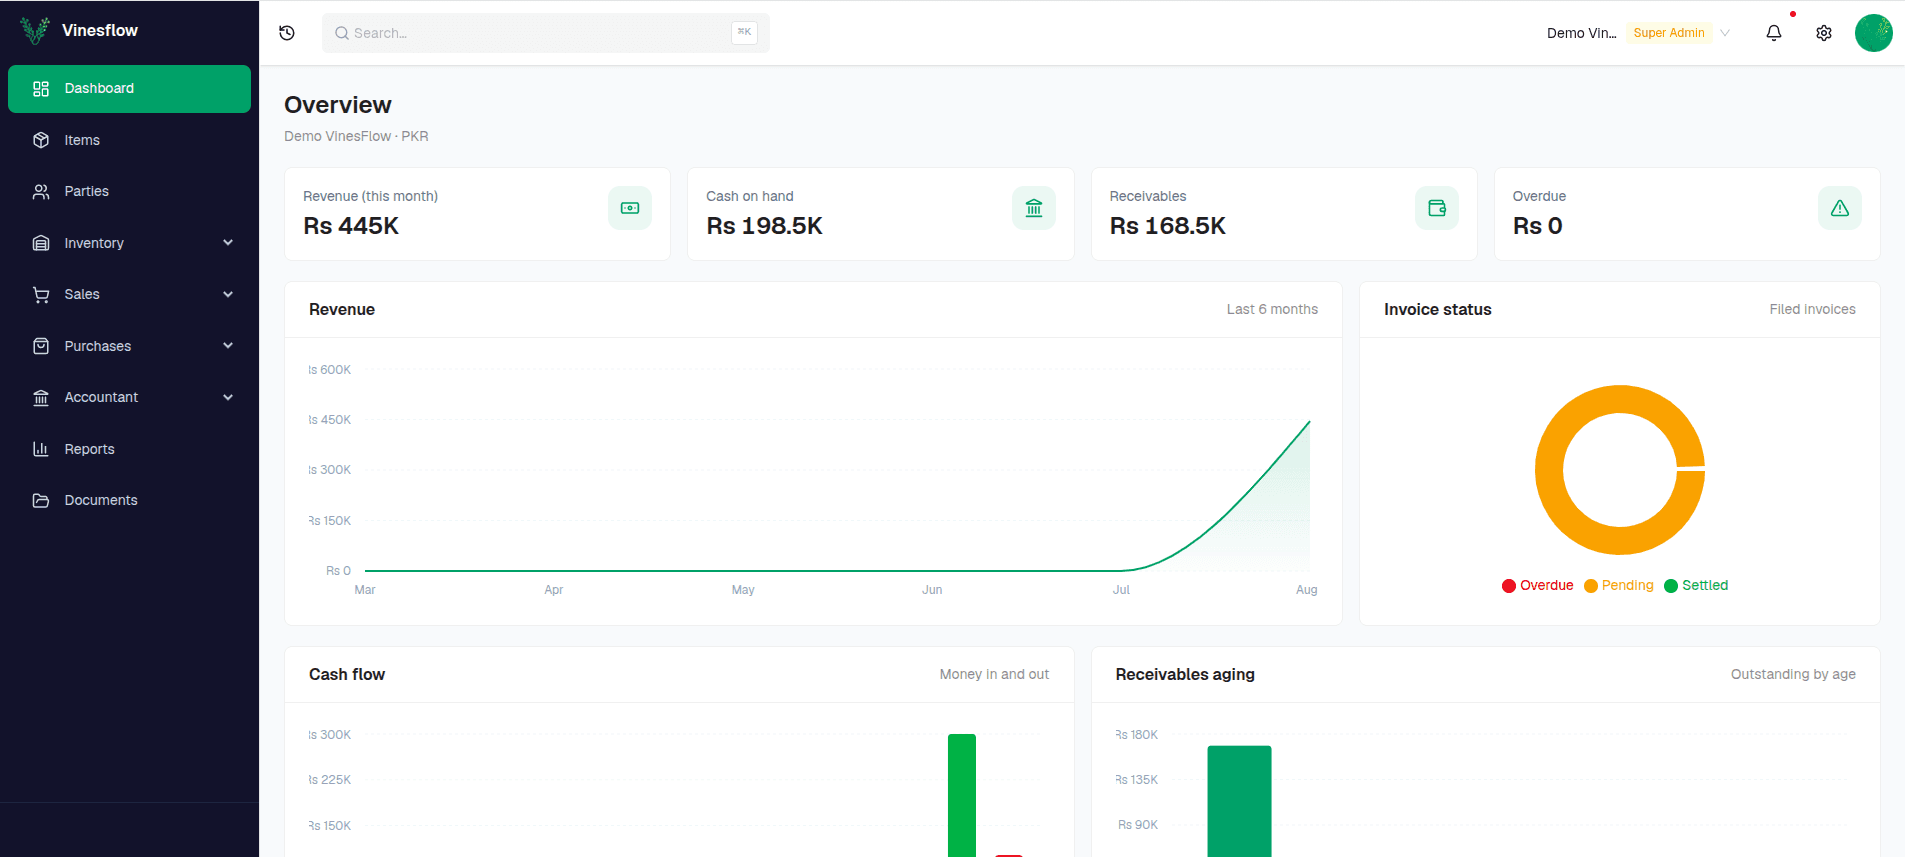Go to Items page
This screenshot has width=1905, height=857.
(129, 140)
